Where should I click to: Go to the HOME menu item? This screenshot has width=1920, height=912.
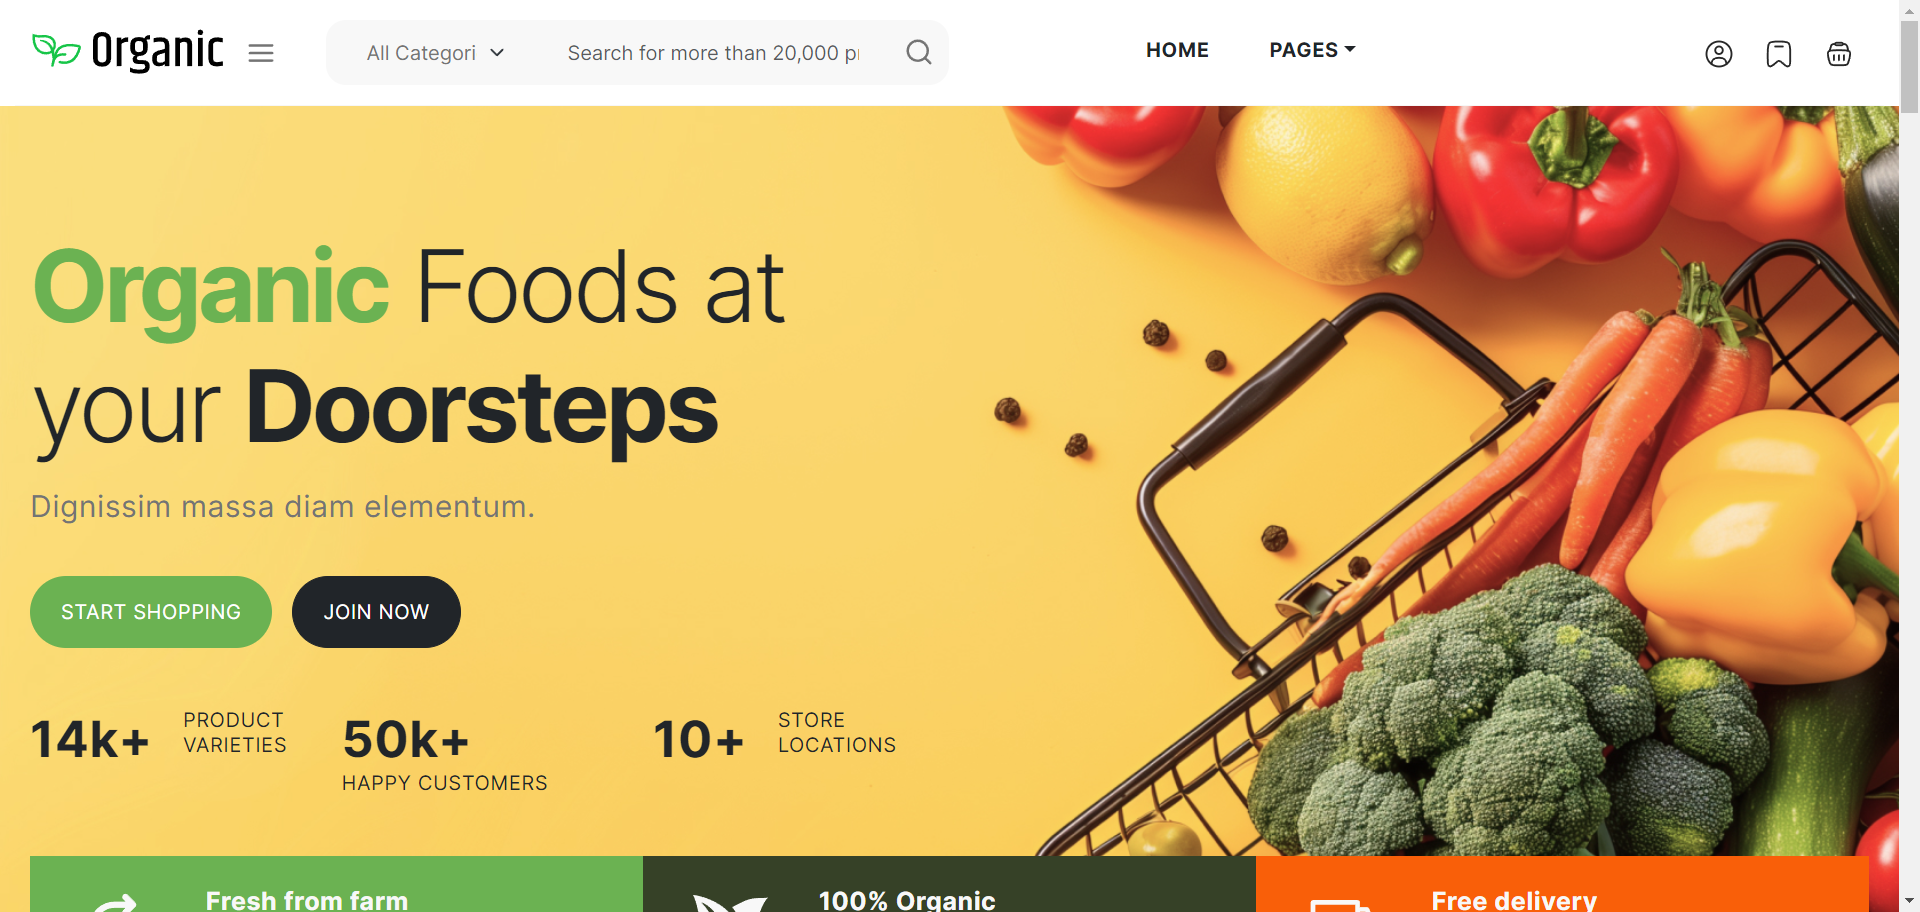click(1177, 50)
